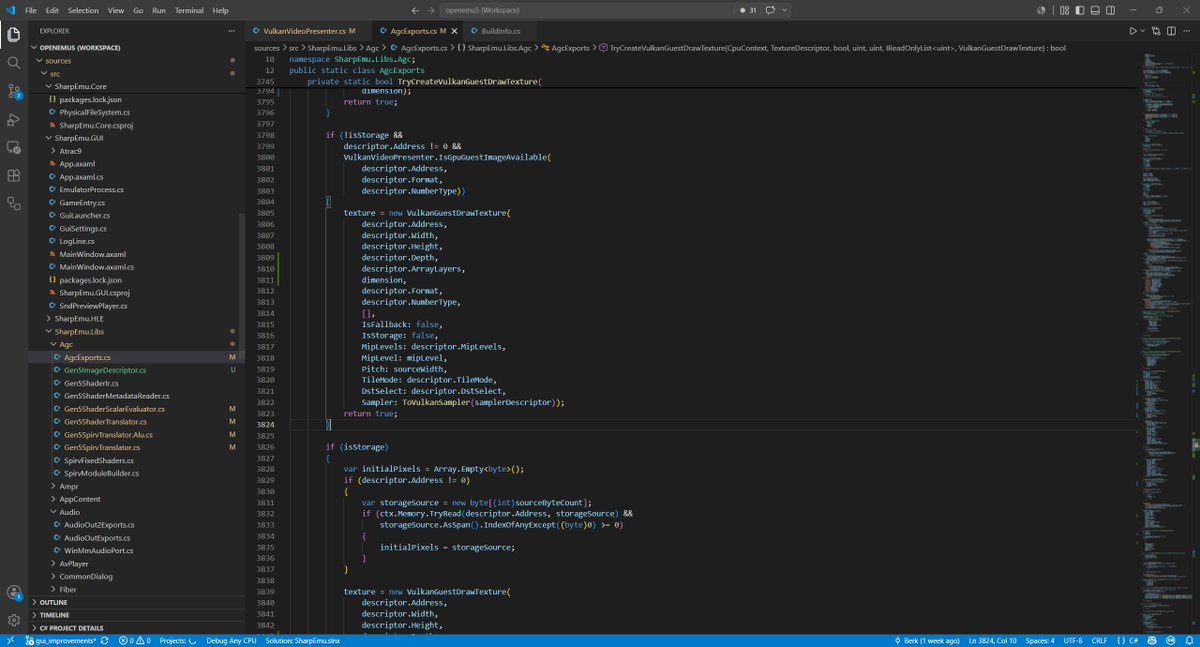Open Run and Debug view icon
Screen dimensions: 1200x647
click(14, 119)
